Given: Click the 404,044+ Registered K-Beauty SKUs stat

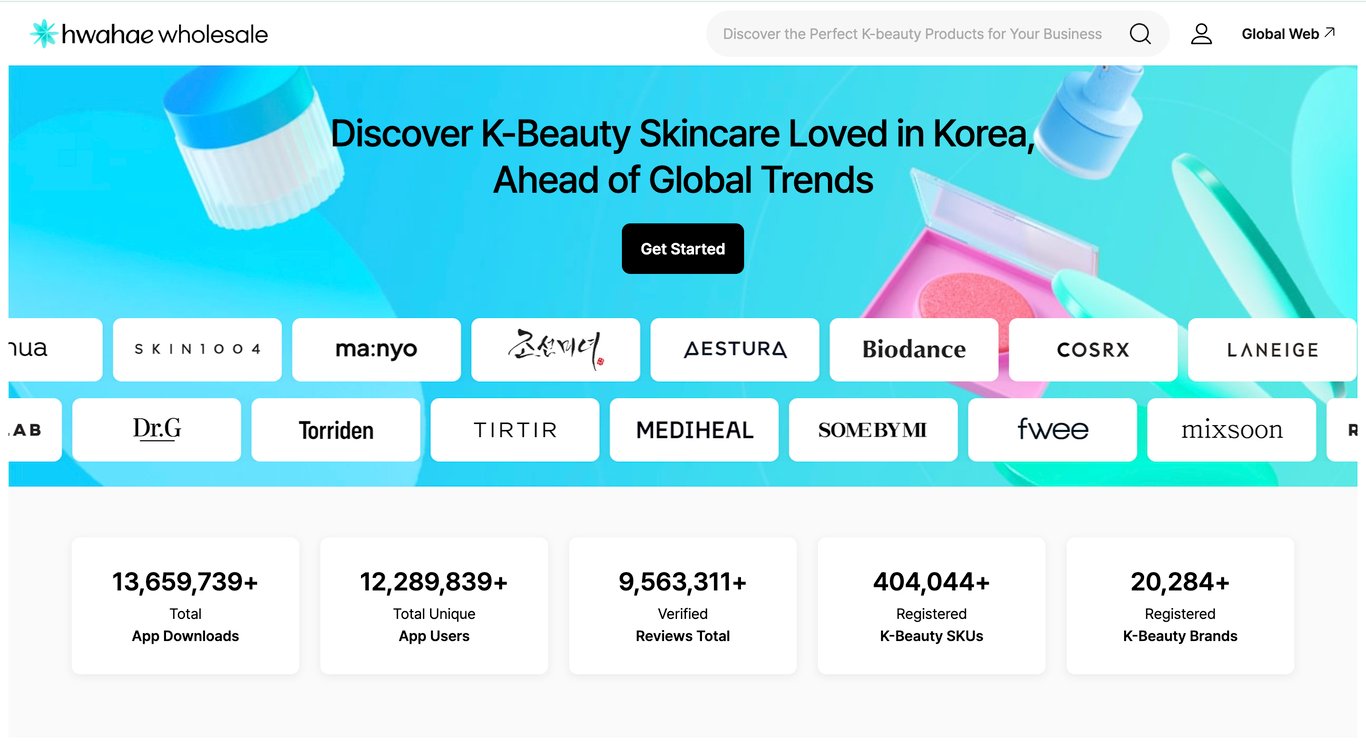Looking at the screenshot, I should [x=931, y=606].
